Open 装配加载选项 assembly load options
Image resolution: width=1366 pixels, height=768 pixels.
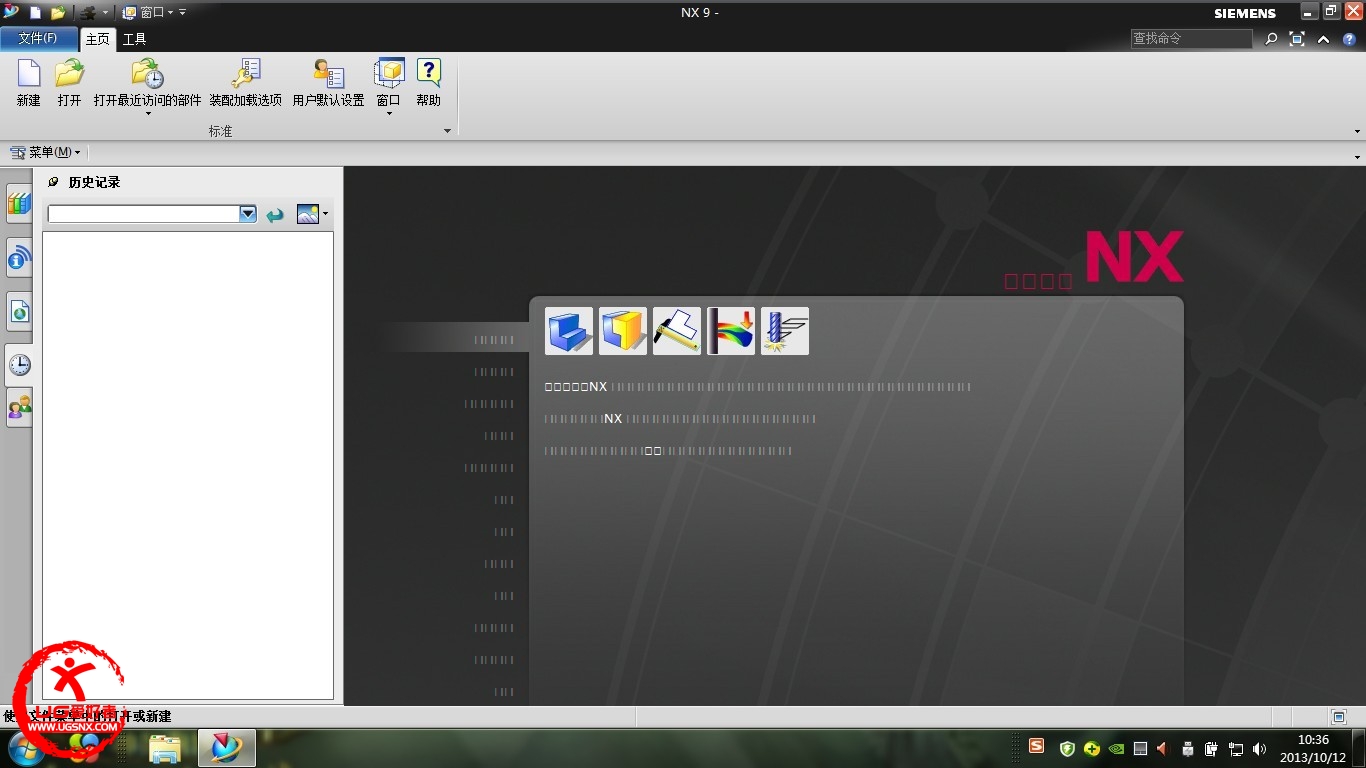click(x=245, y=73)
